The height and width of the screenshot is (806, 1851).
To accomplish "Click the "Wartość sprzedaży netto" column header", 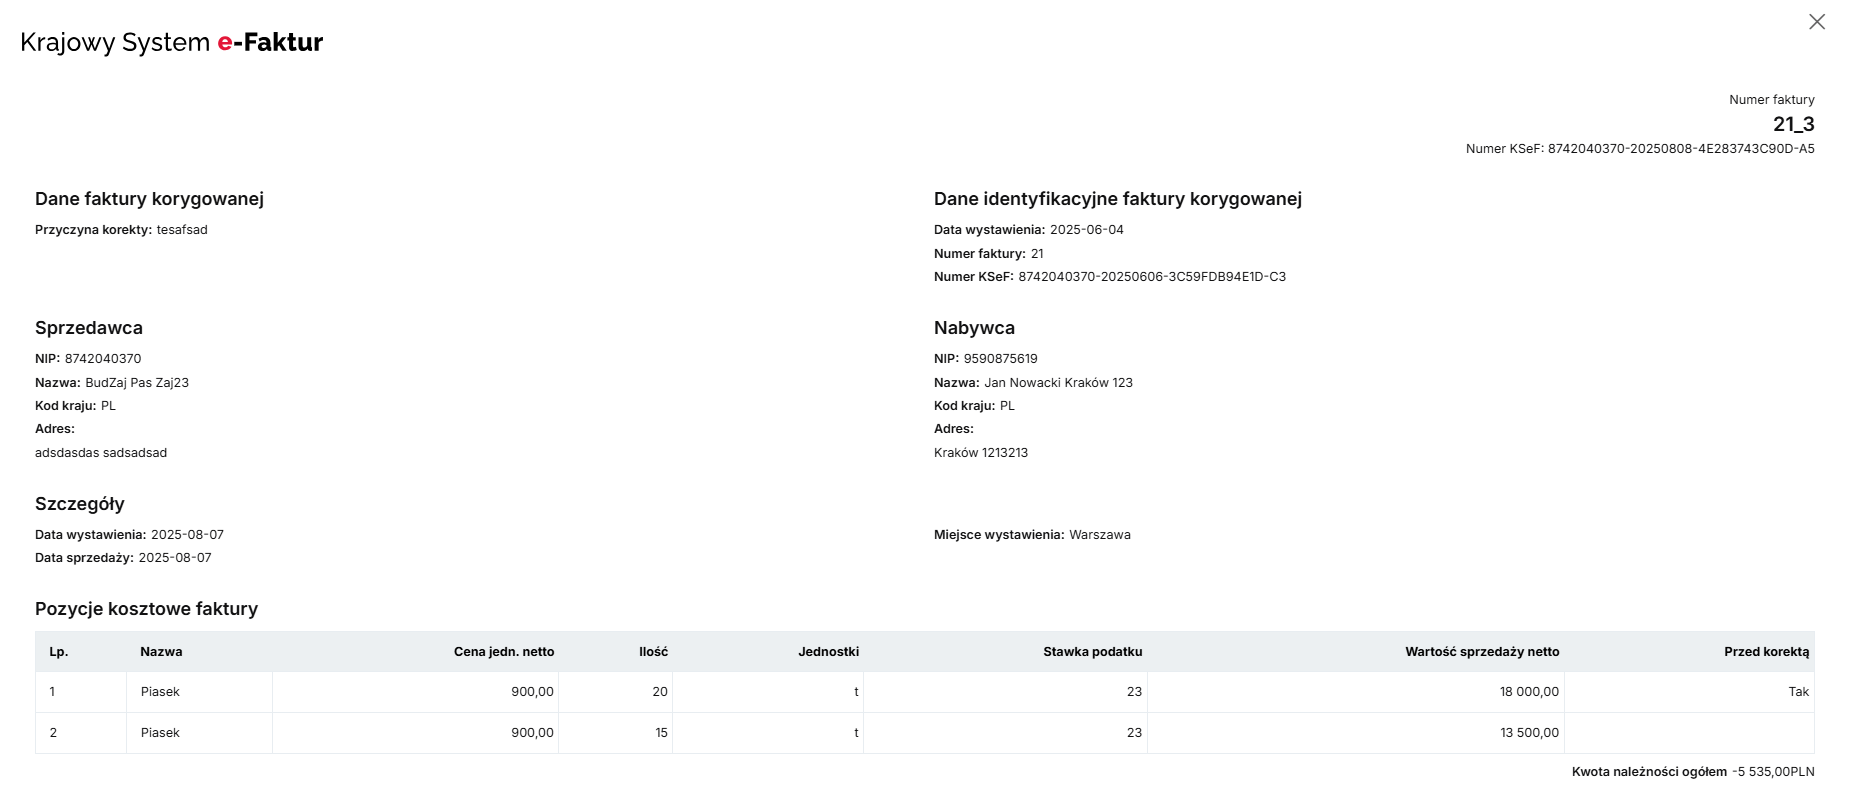I will coord(1481,652).
